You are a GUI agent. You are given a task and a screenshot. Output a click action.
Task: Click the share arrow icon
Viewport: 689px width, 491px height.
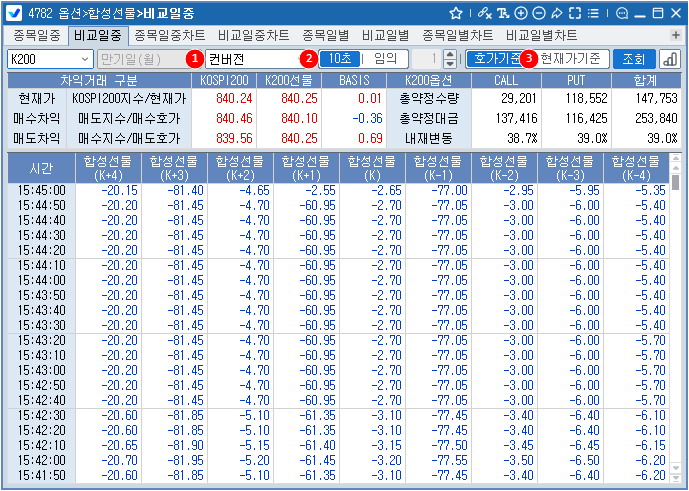tap(557, 13)
